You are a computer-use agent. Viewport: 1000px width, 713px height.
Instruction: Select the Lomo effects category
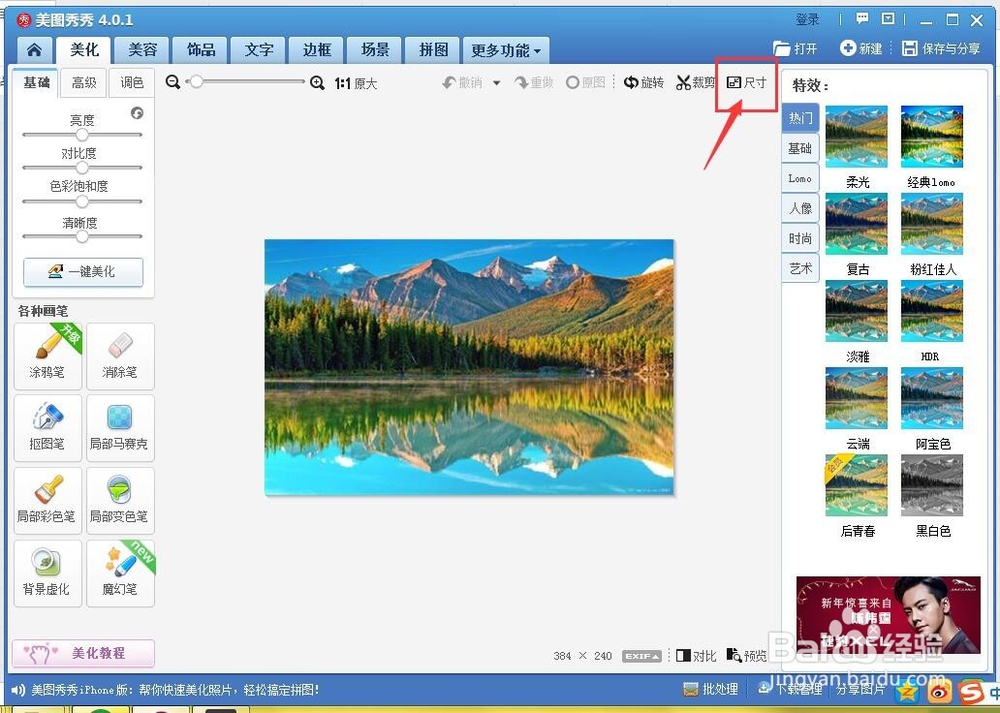tap(800, 179)
